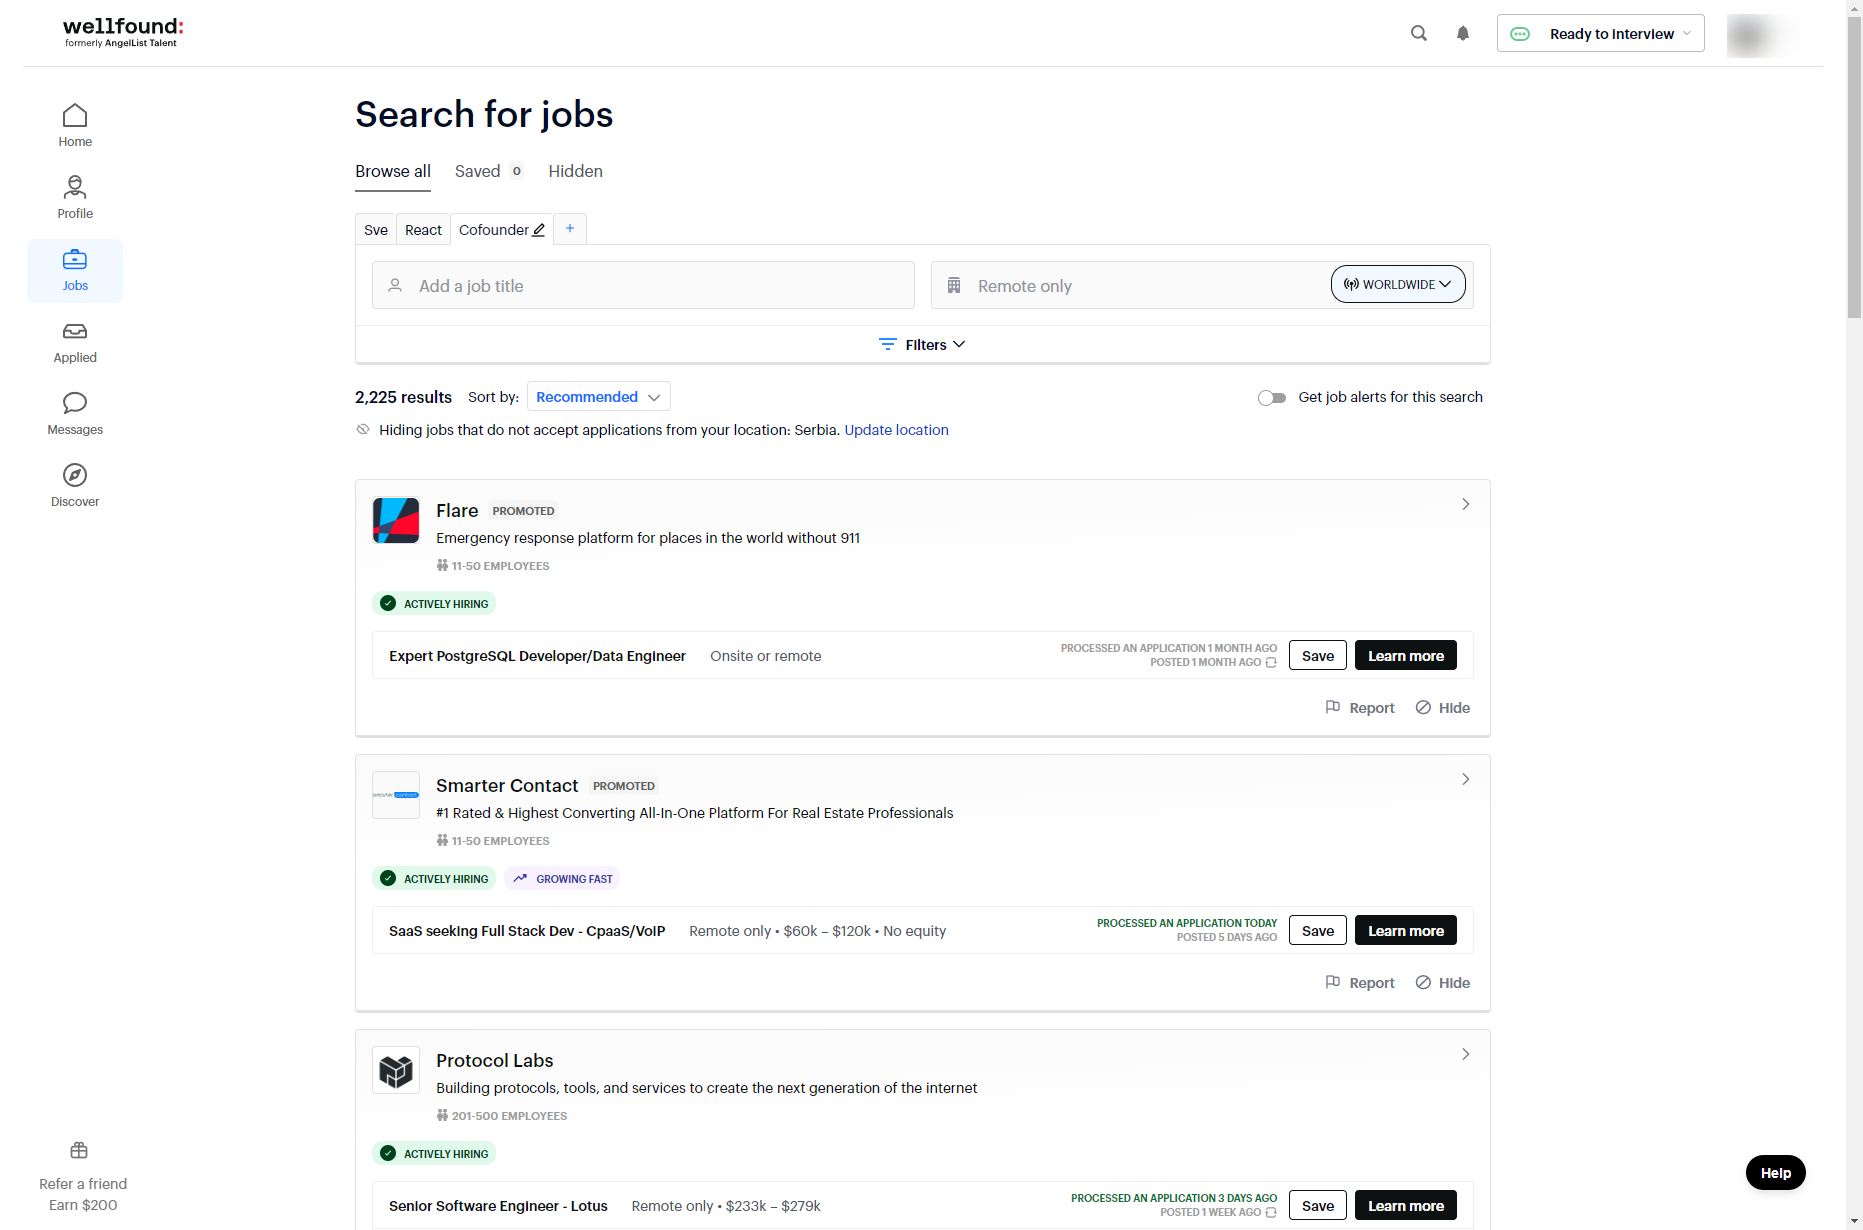
Task: Go to Home in sidebar
Action: (x=75, y=126)
